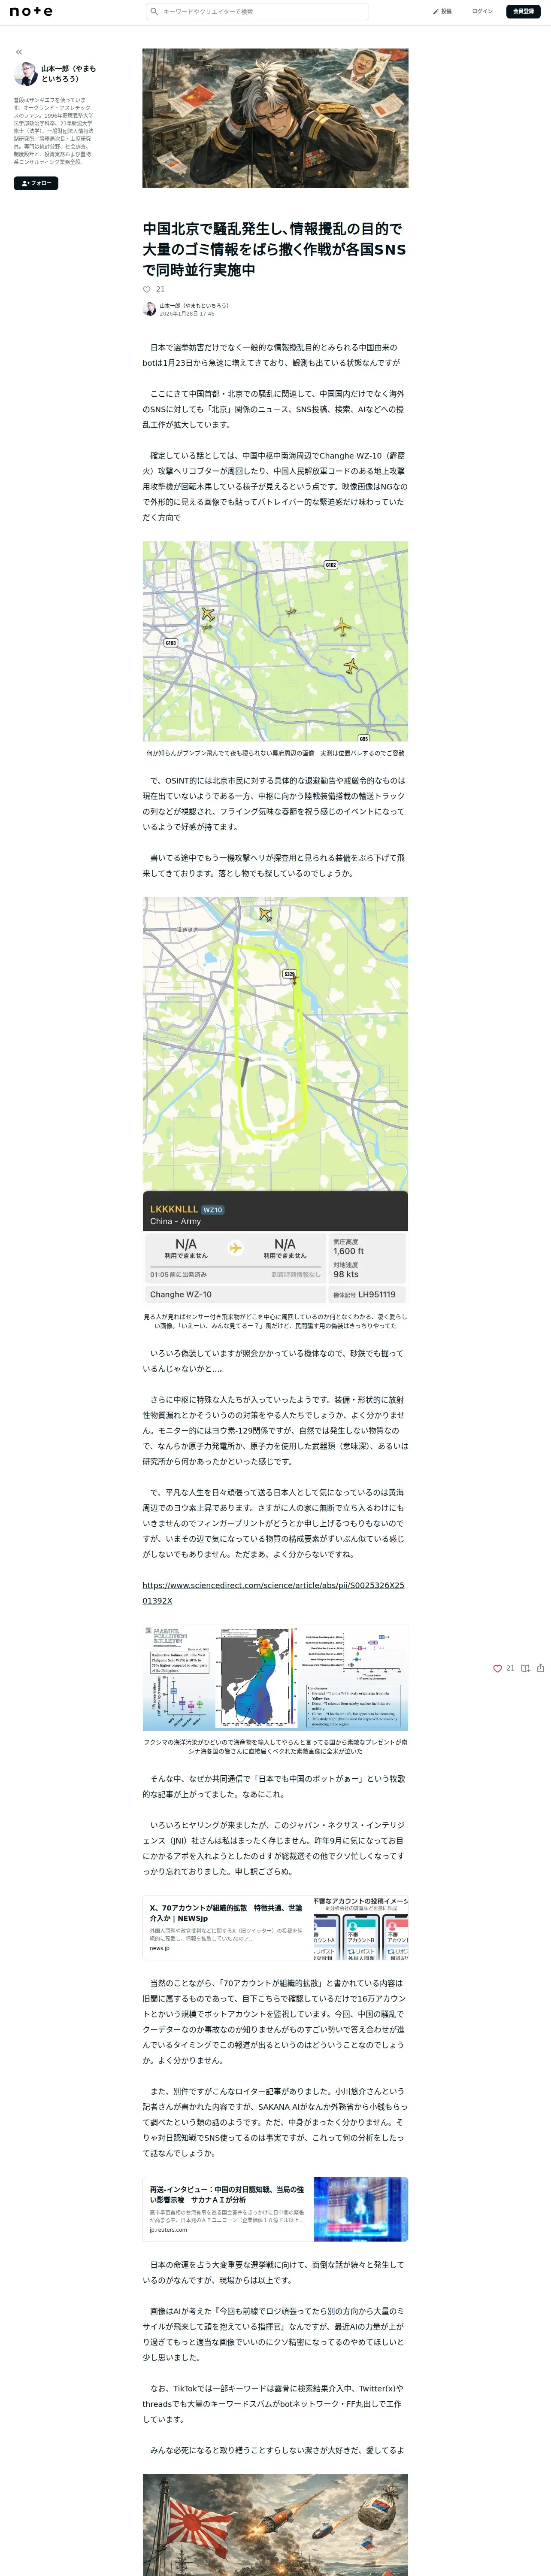Open the first flight-tracker map image

(275, 641)
